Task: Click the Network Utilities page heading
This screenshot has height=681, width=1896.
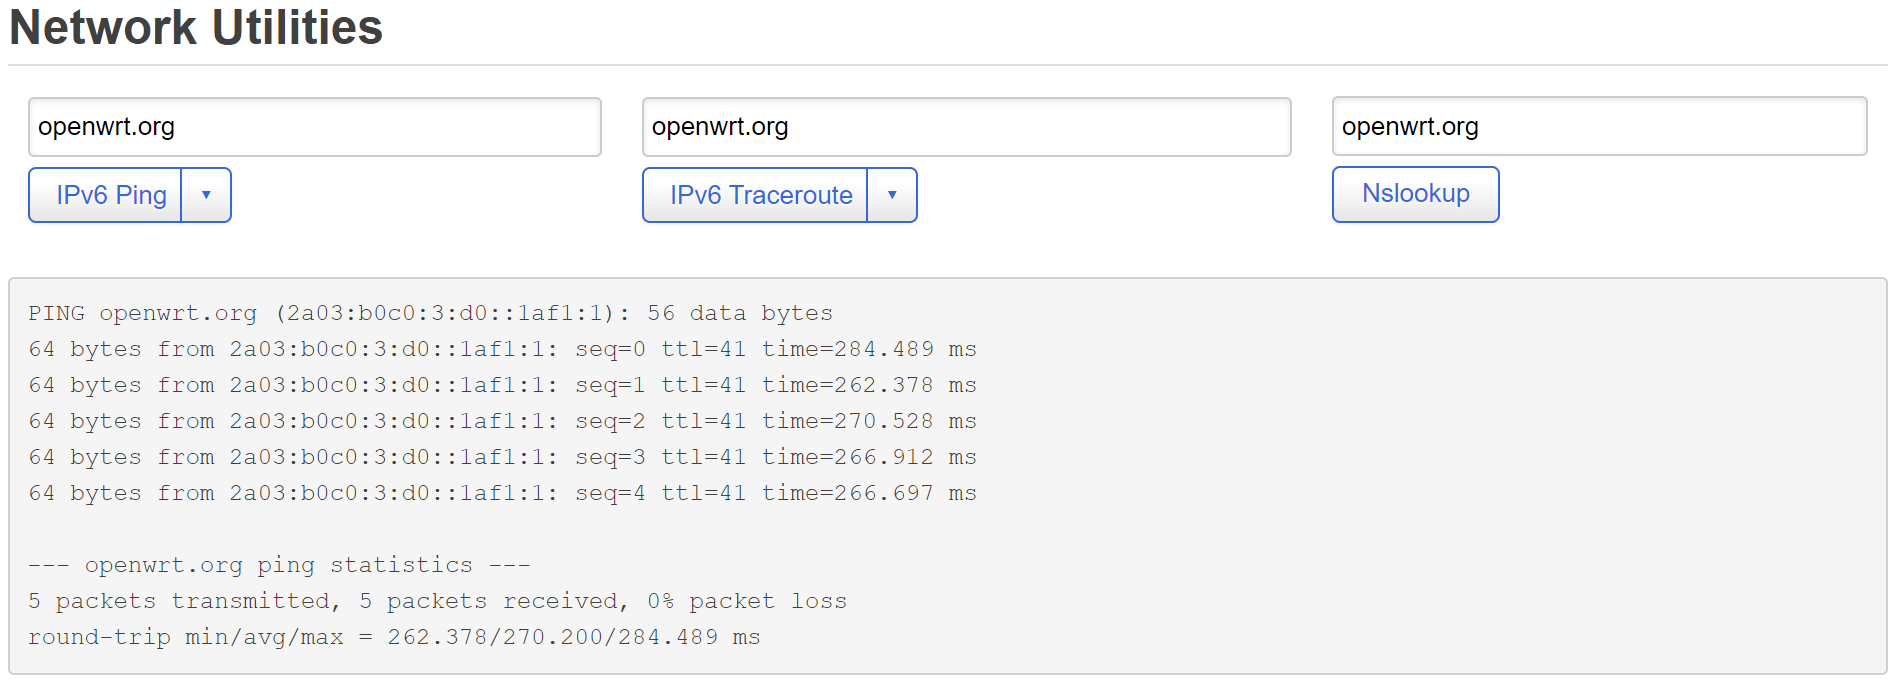Action: pos(195,27)
